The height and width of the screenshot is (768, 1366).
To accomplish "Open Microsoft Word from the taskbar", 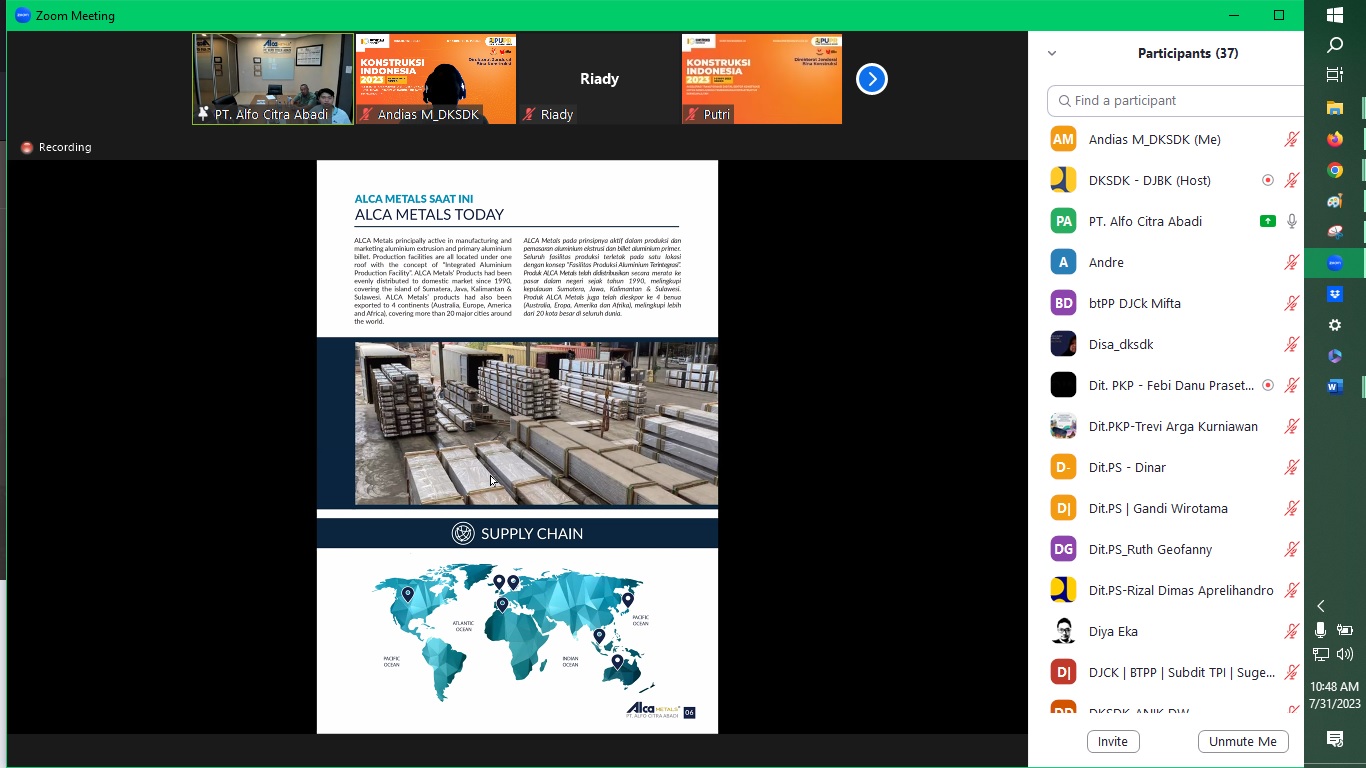I will pyautogui.click(x=1335, y=387).
